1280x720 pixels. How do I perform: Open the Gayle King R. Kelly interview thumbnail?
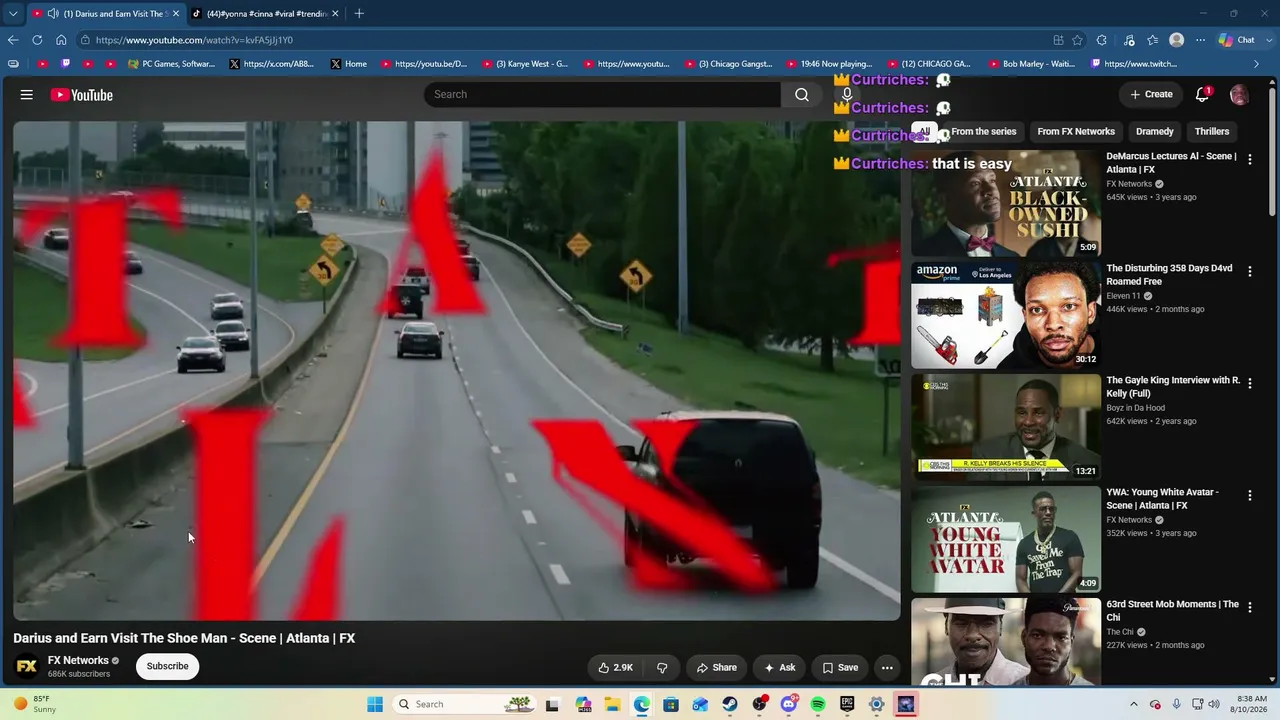tap(1006, 427)
